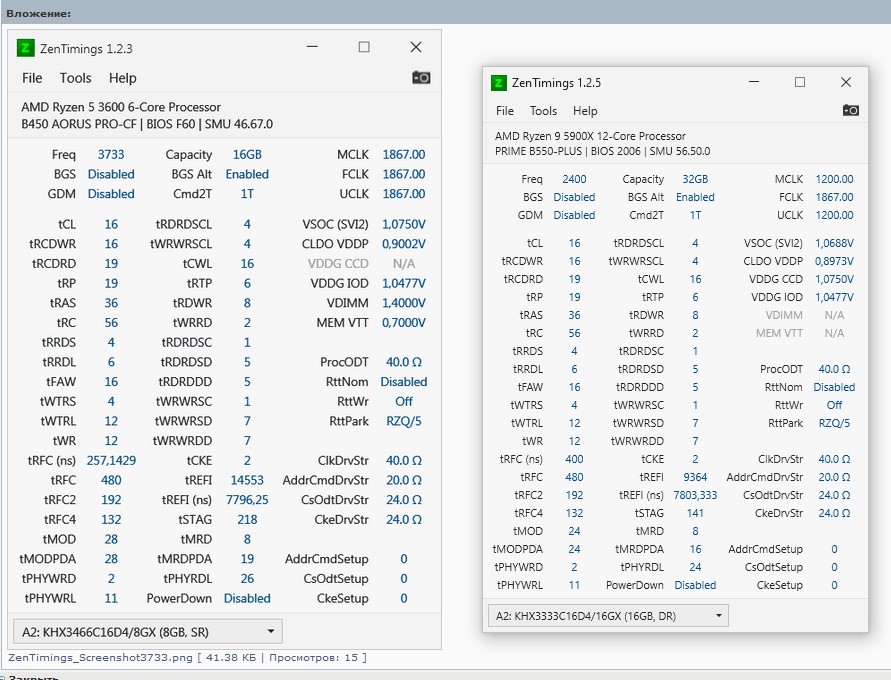Image resolution: width=891 pixels, height=680 pixels.
Task: Open the Tools menu in ZenTimings 1.2.3
Action: coord(76,78)
